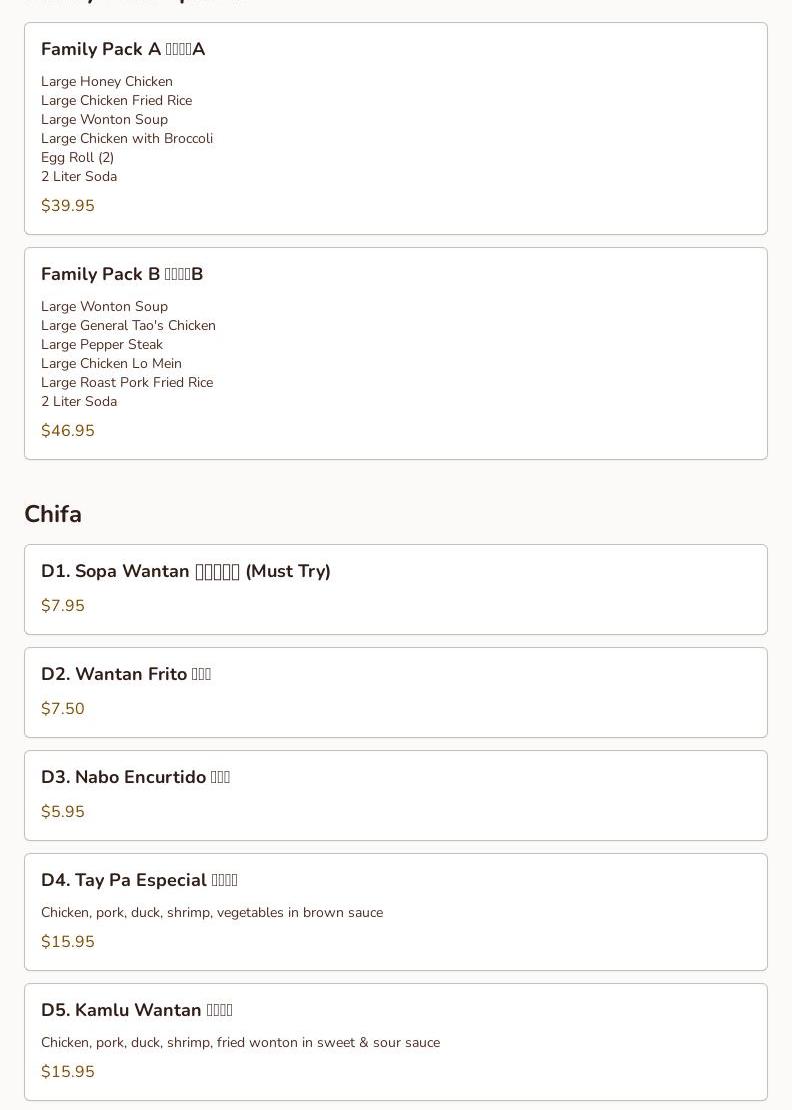Image resolution: width=792 pixels, height=1110 pixels.
Task: Click the Kamlu Wantan sweet & sour description
Action: tap(241, 1043)
